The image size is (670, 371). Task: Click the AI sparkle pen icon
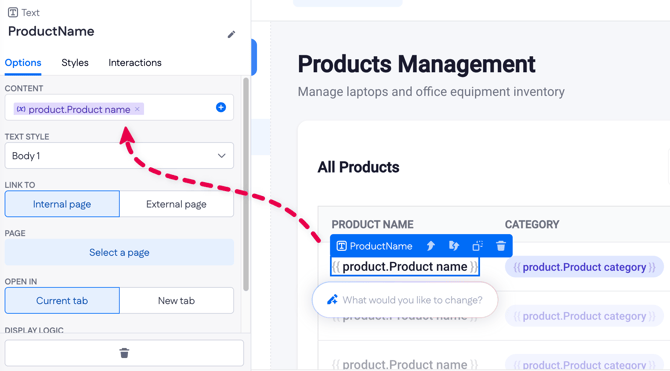(332, 300)
